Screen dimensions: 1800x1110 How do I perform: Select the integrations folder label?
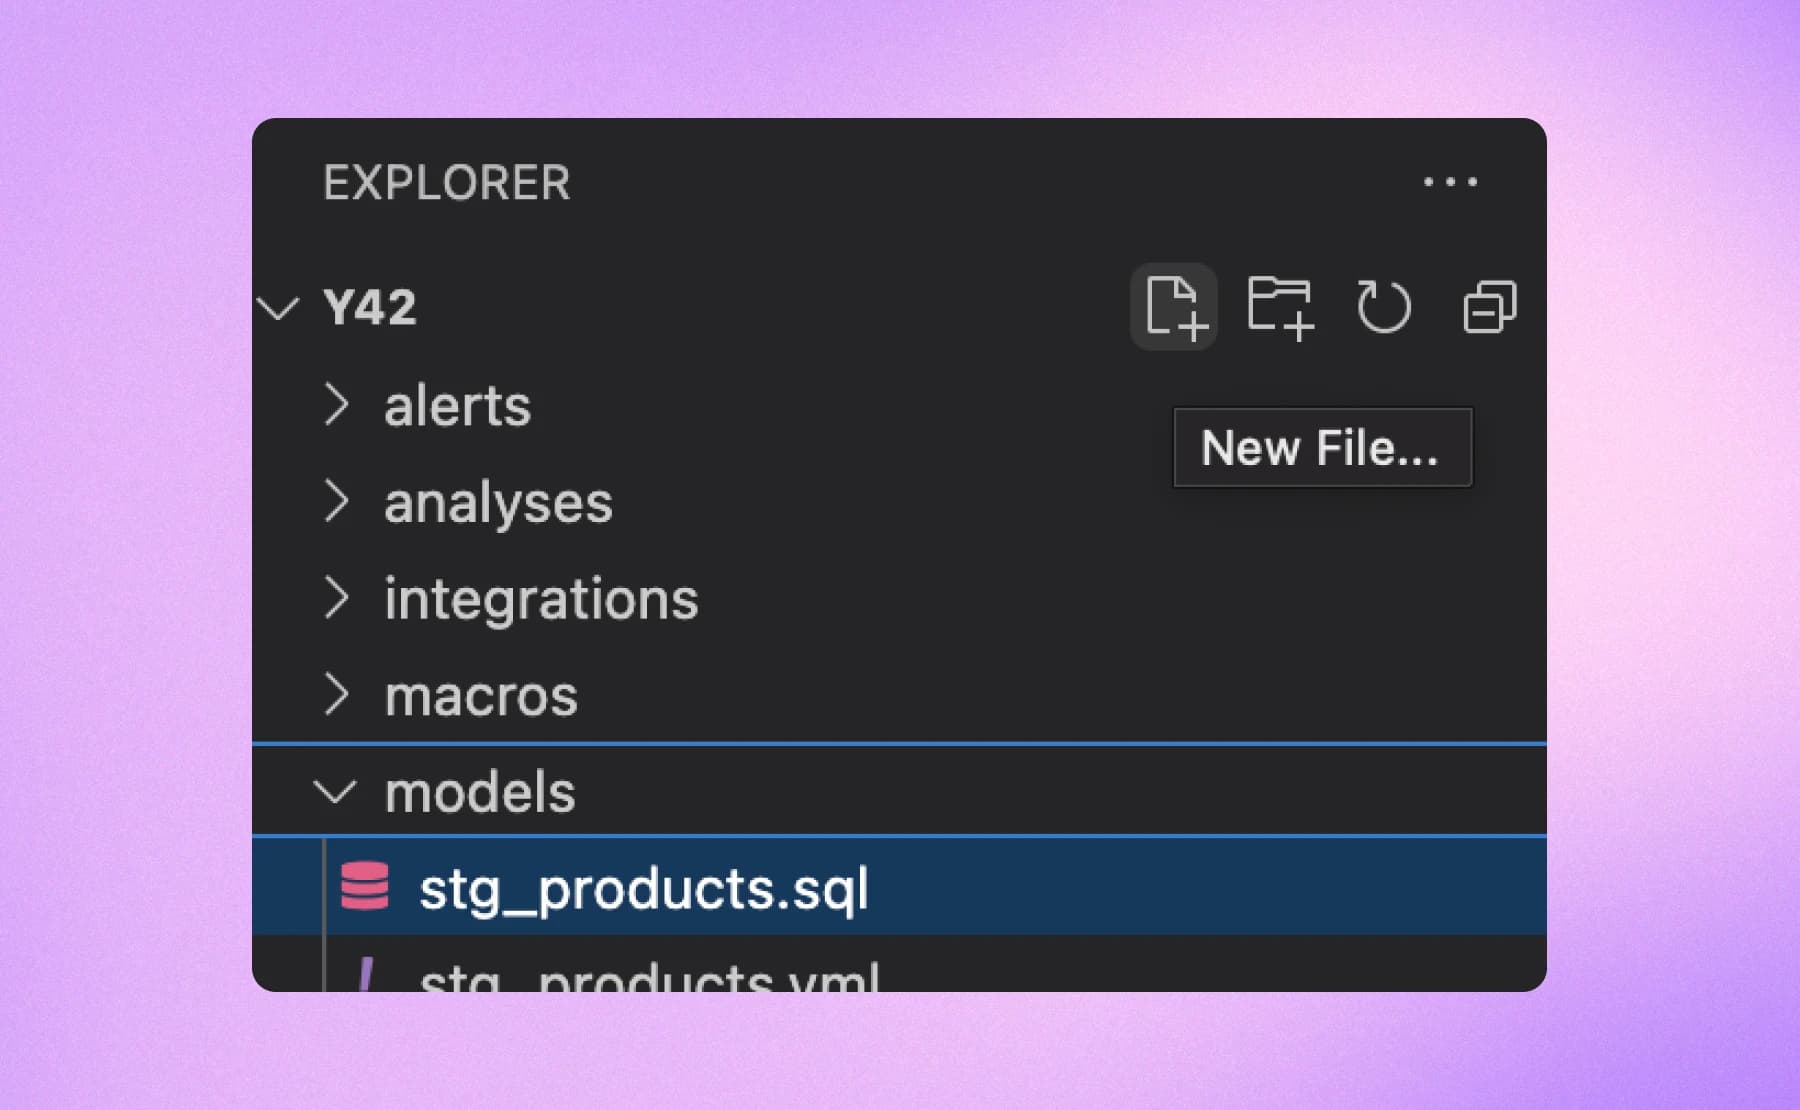tap(541, 599)
